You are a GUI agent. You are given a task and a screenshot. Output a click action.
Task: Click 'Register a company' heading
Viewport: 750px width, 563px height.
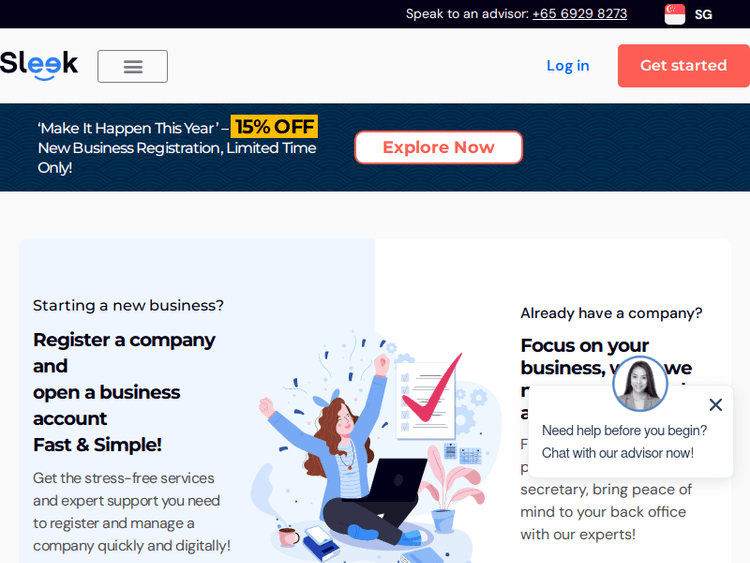tap(124, 340)
